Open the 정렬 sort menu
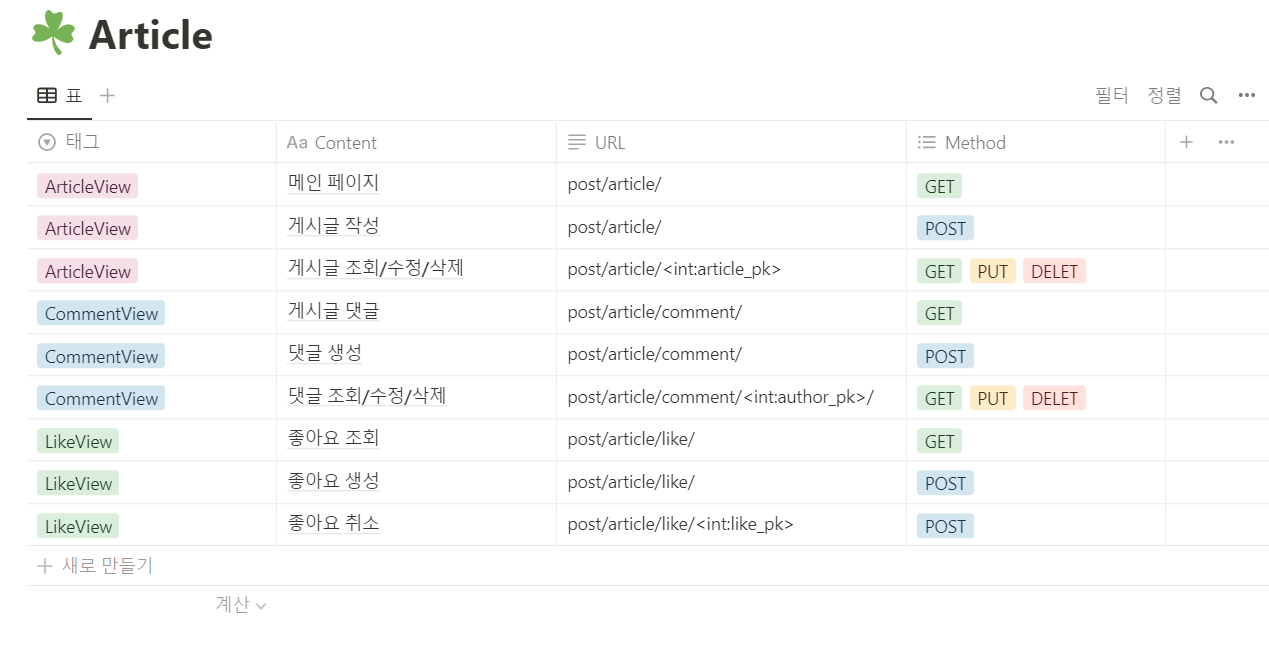 tap(1164, 94)
